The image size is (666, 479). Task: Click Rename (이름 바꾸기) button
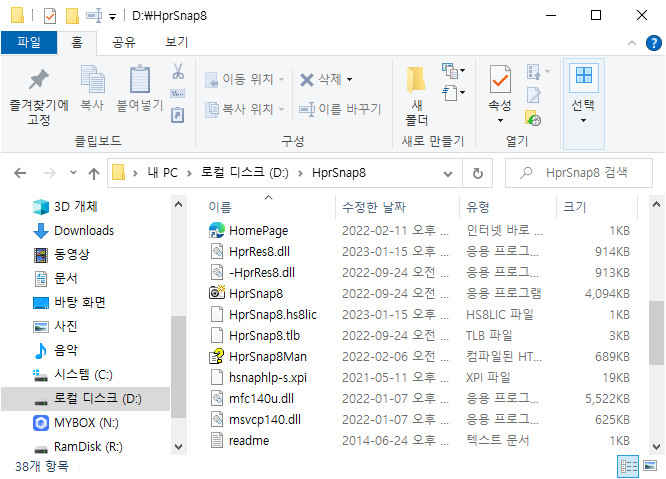(340, 109)
